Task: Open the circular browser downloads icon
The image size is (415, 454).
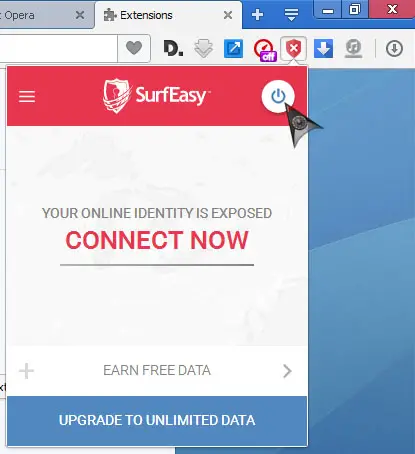Action: (394, 49)
